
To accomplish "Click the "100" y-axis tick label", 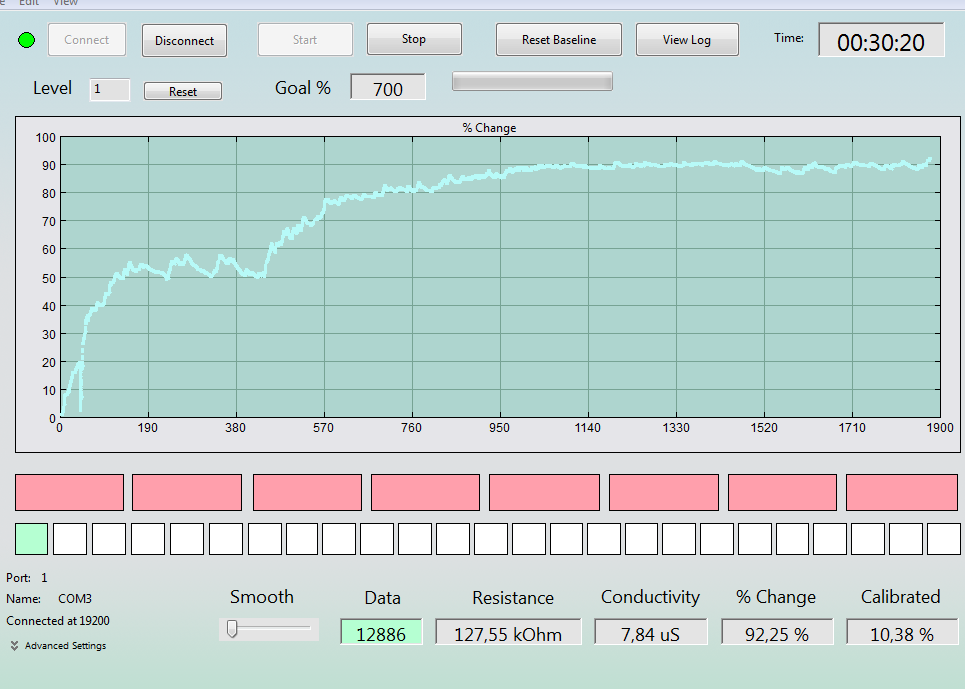I will pos(46,138).
